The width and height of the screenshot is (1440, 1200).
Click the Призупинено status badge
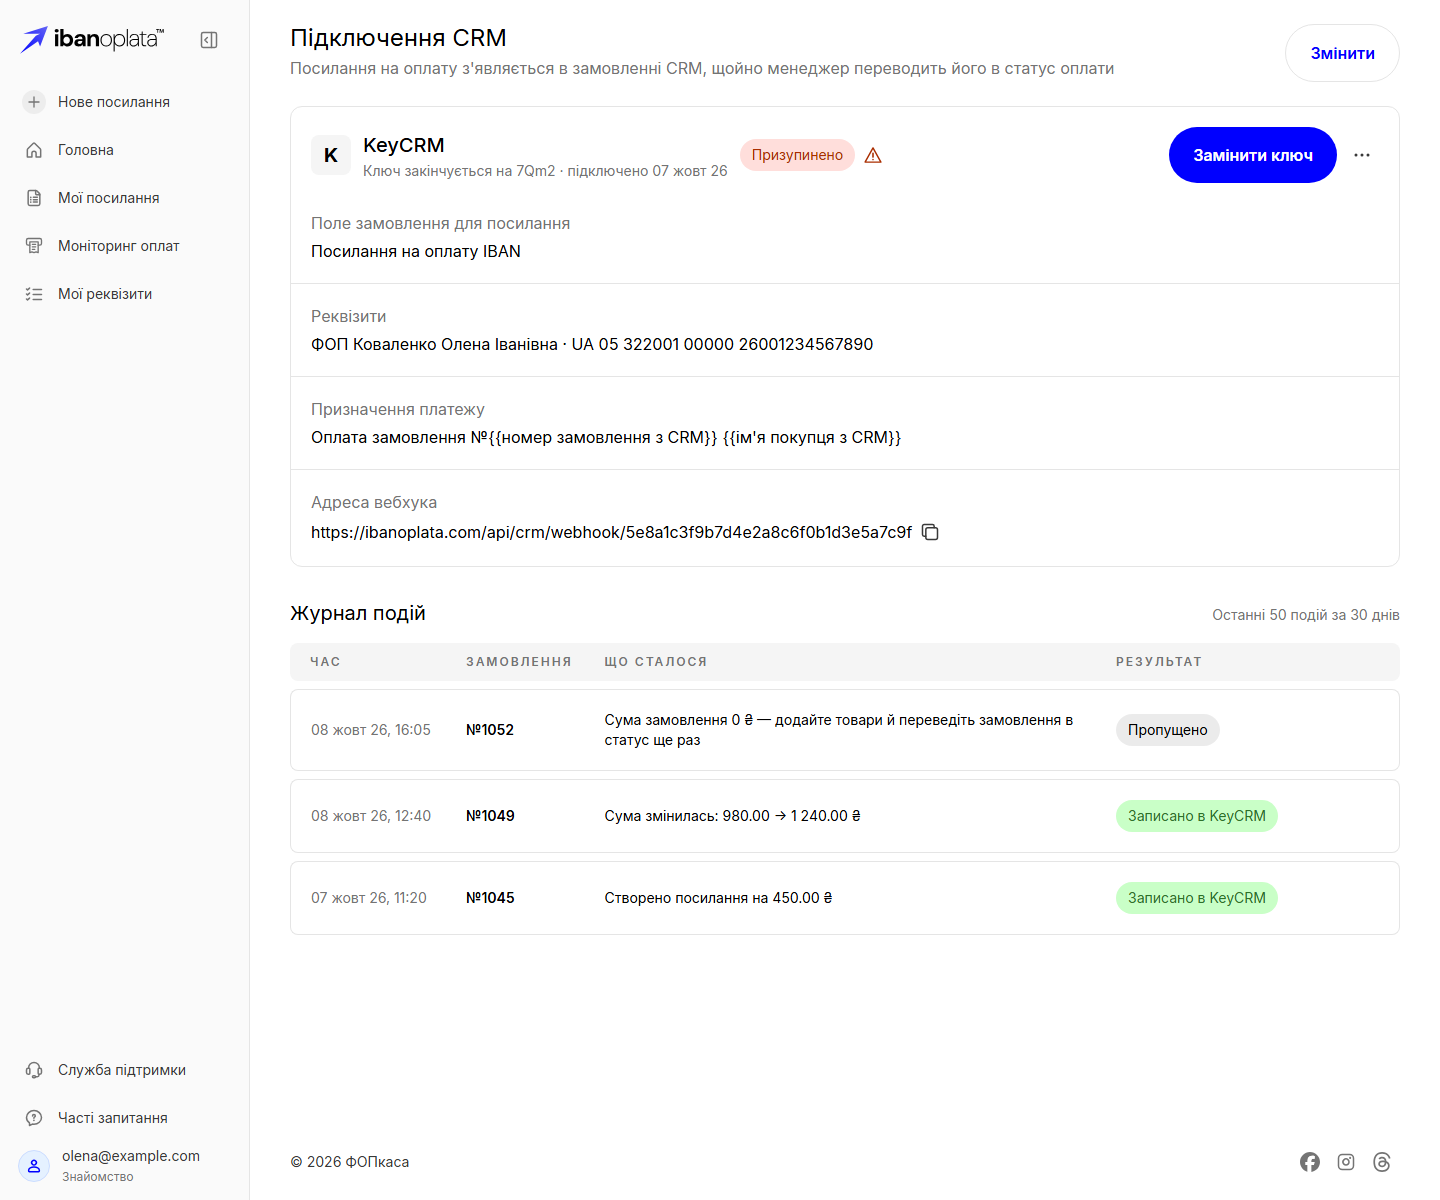(797, 155)
